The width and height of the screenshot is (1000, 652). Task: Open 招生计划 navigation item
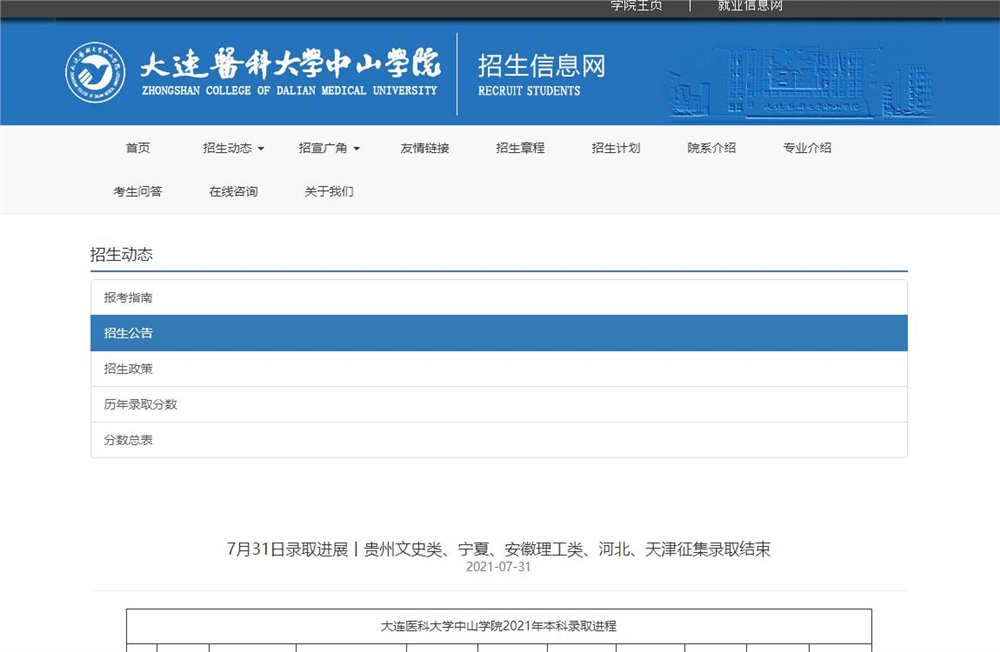click(x=616, y=148)
